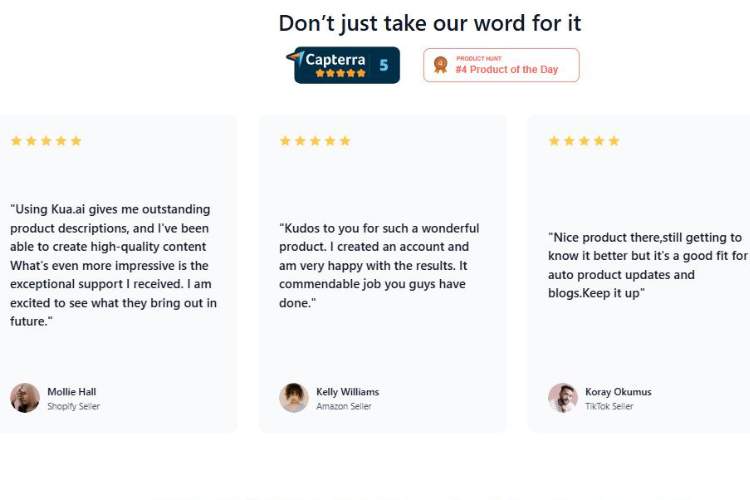The width and height of the screenshot is (750, 500).
Task: Click Koray Okumus' profile avatar
Action: click(563, 398)
